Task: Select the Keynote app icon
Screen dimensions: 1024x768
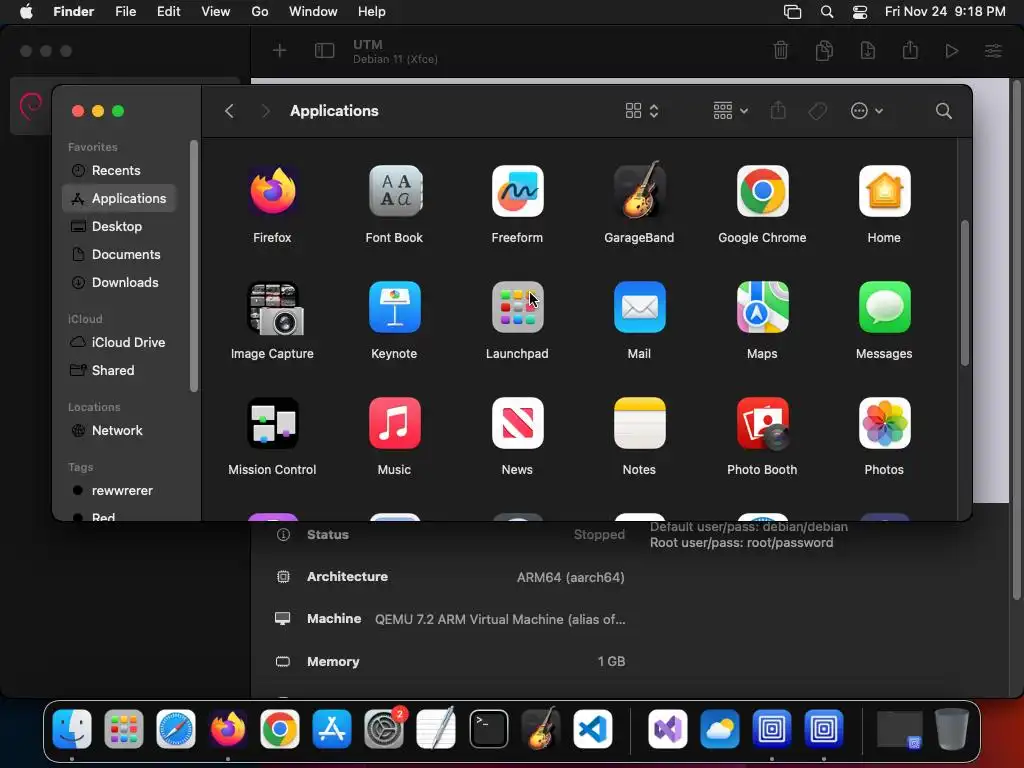Action: tap(394, 308)
